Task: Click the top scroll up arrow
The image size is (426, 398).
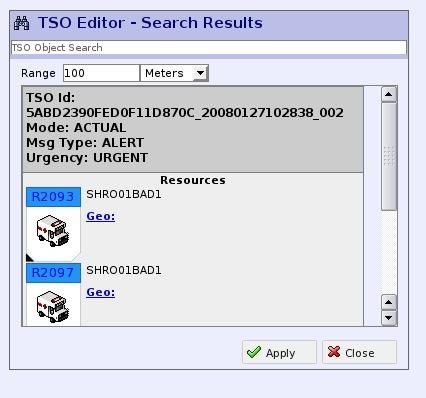Action: 389,94
